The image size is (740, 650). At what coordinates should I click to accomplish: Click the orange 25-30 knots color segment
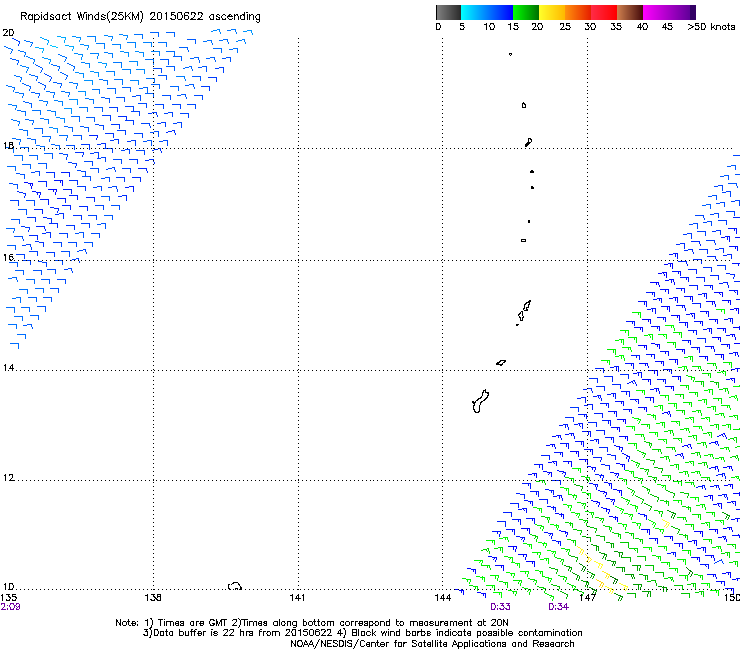pos(578,12)
